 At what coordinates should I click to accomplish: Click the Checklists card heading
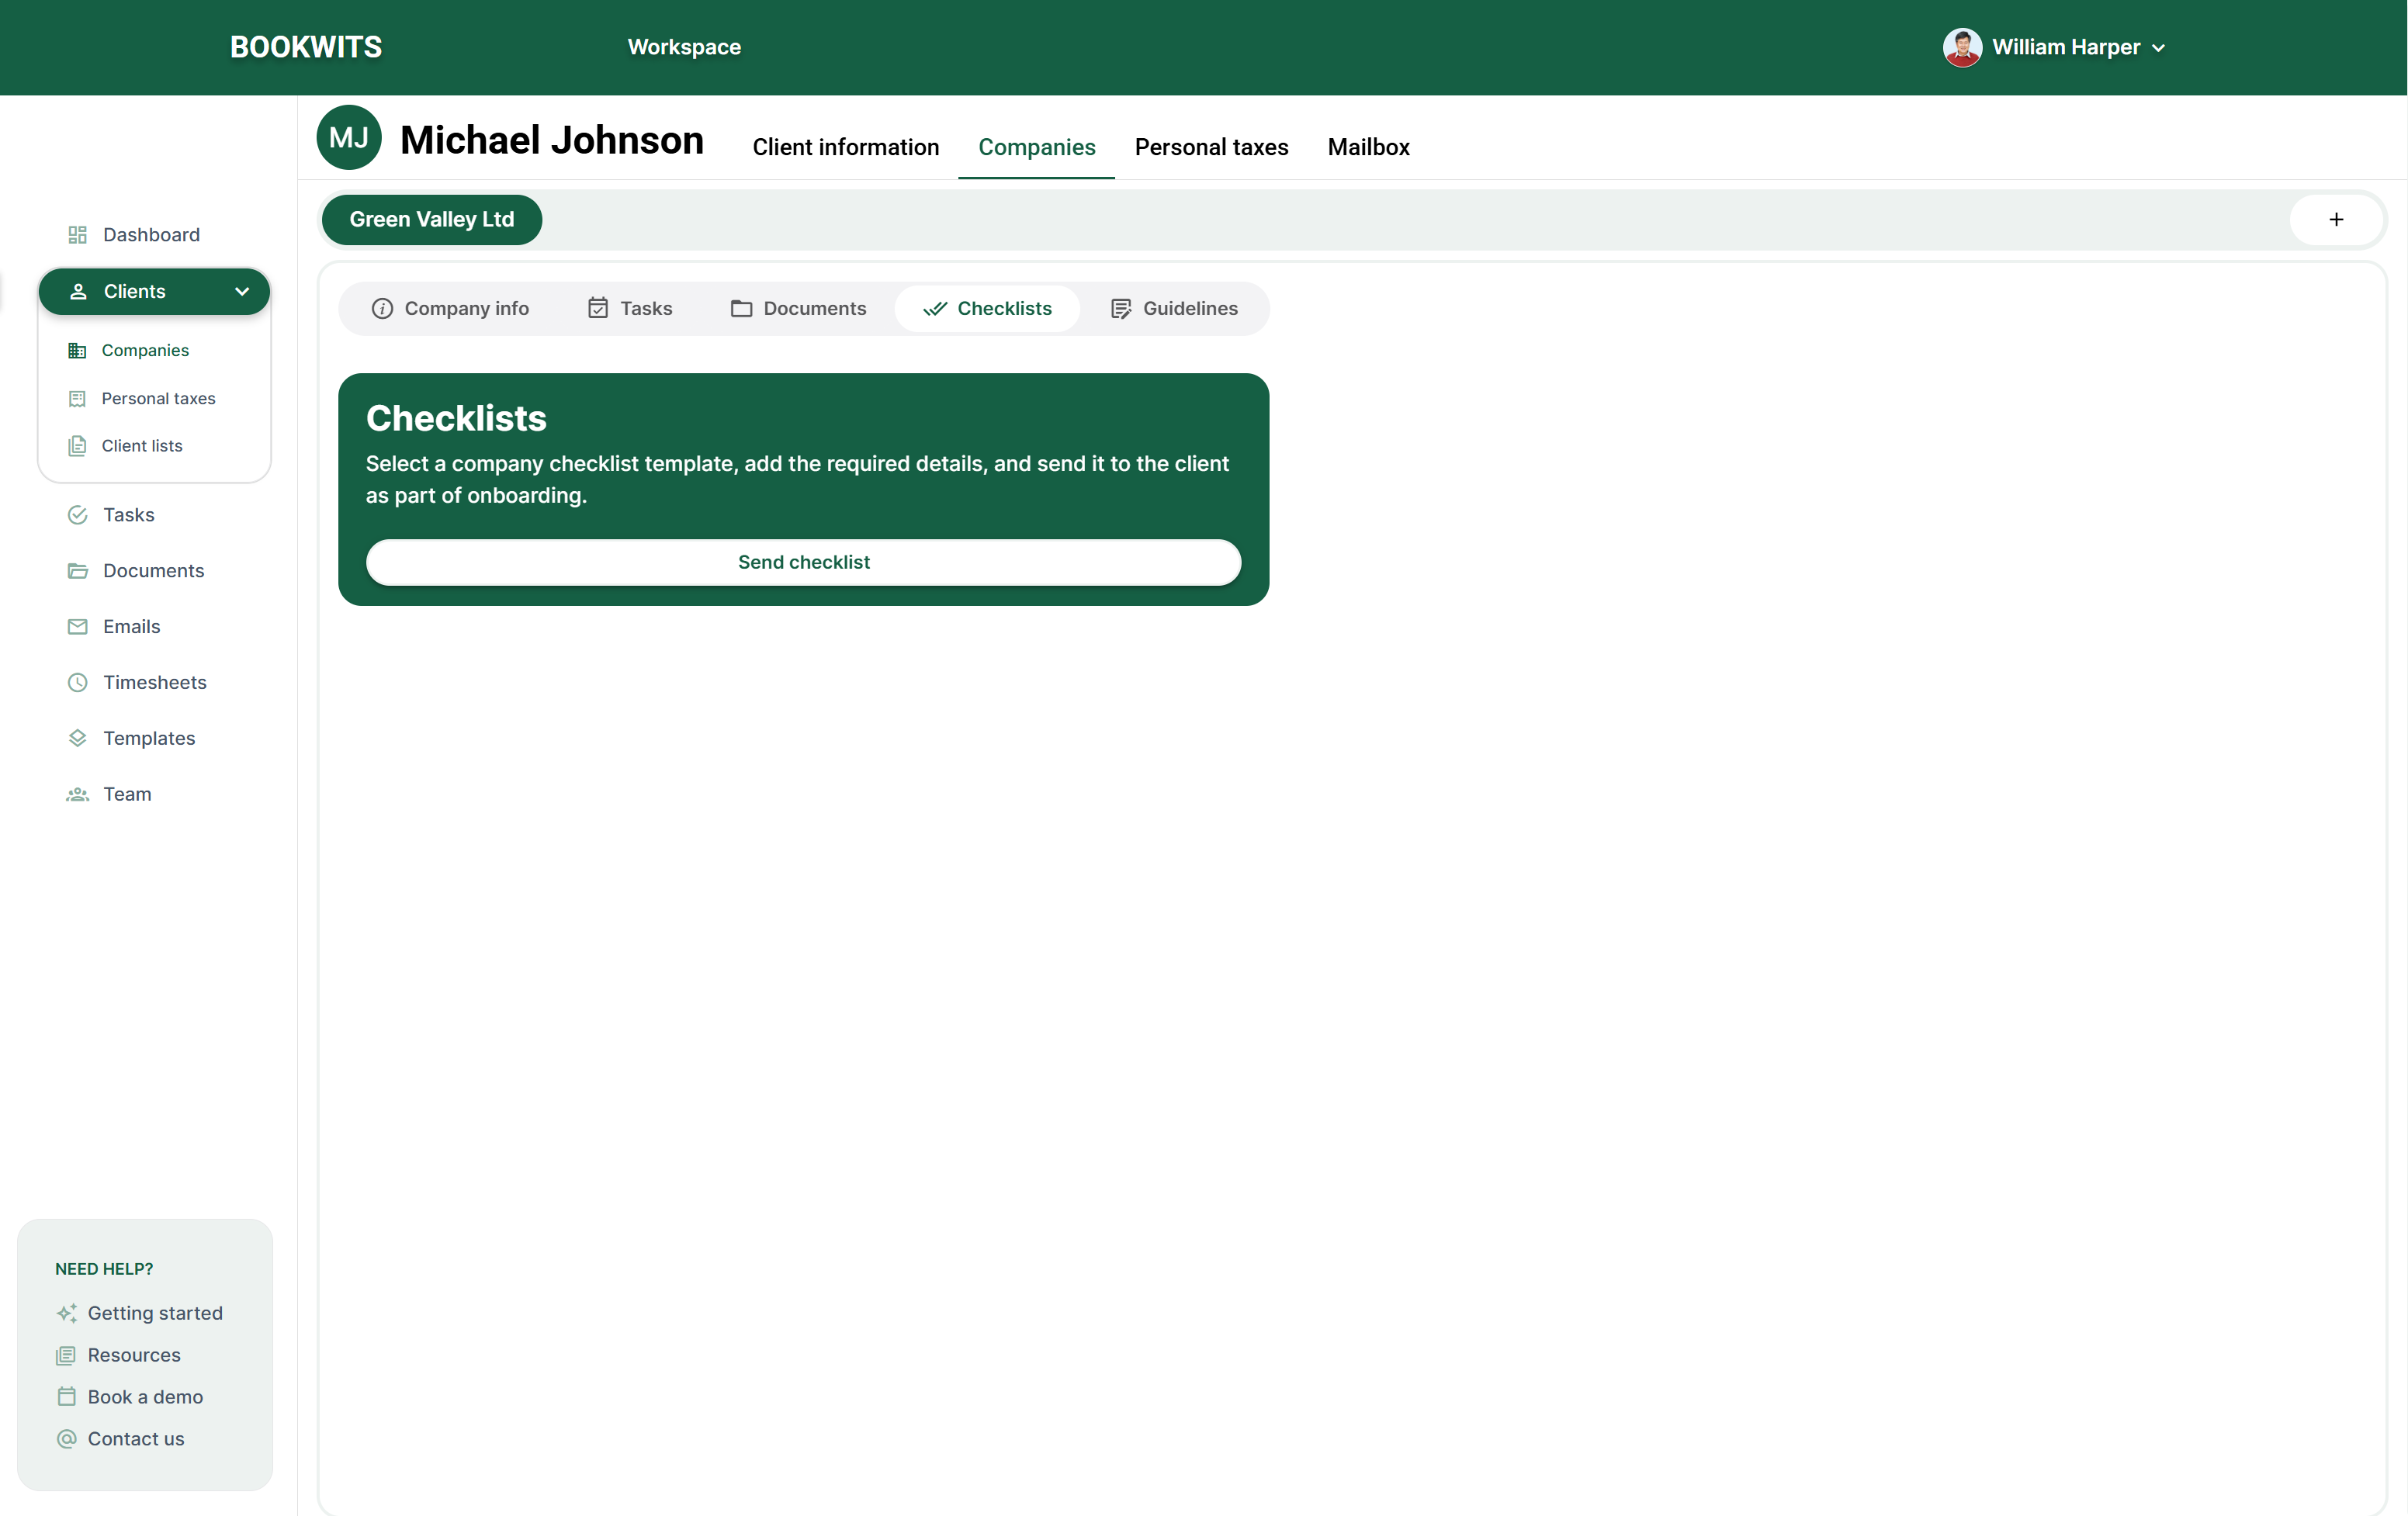(x=456, y=419)
